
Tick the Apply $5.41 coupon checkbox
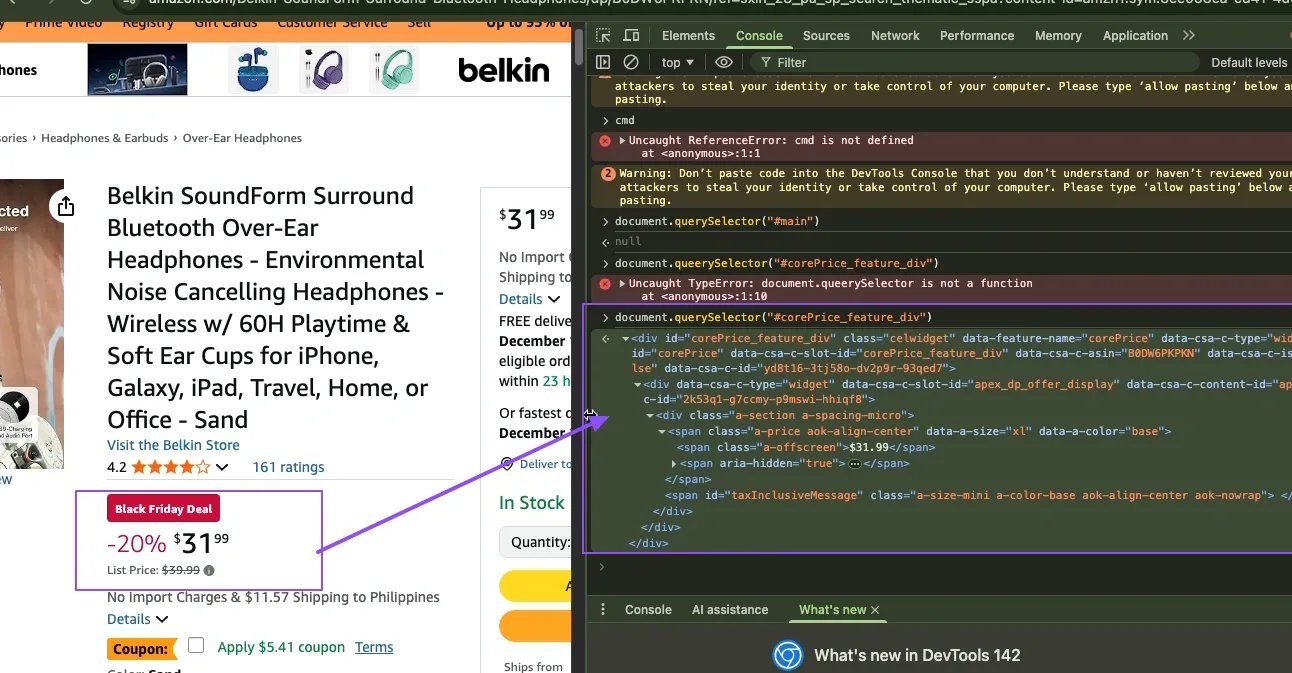pyautogui.click(x=196, y=645)
